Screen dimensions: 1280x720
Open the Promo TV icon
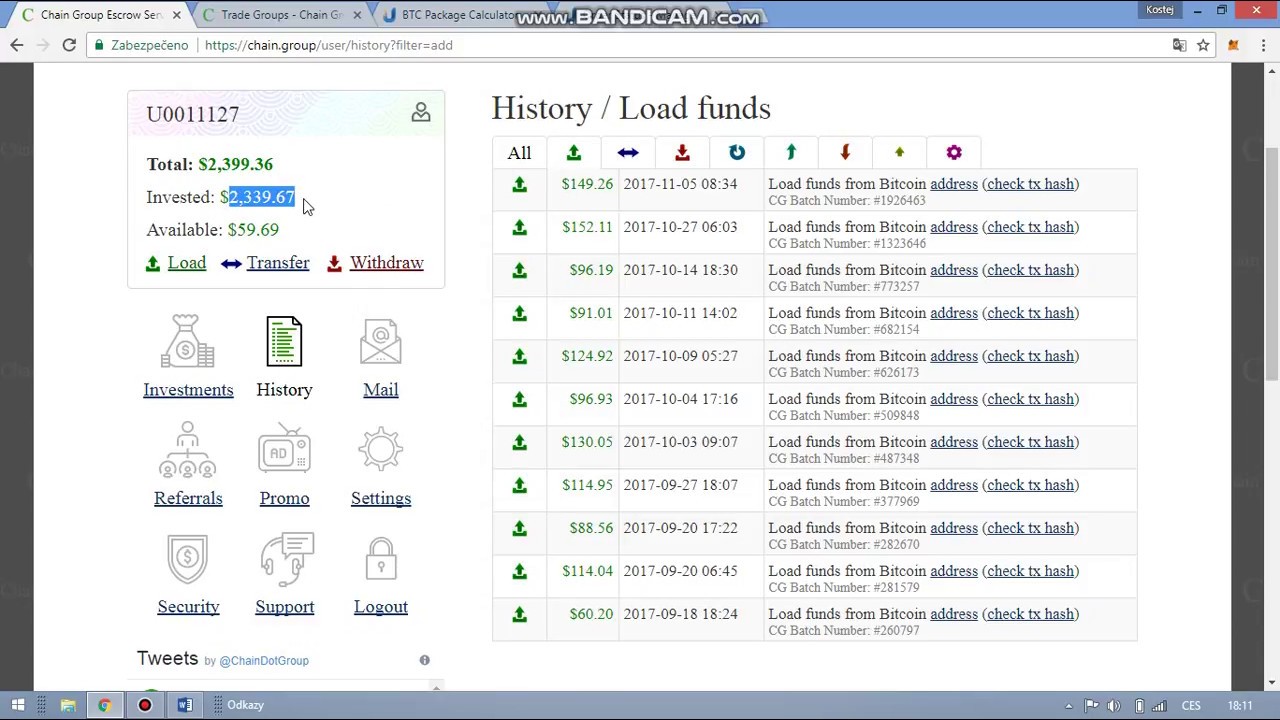pos(285,450)
